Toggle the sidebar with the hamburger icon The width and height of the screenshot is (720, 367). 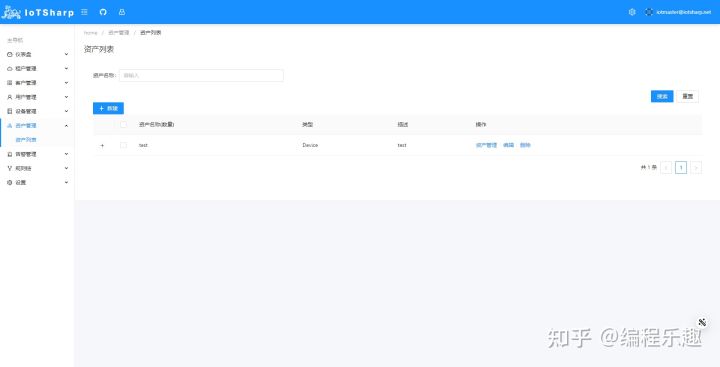click(x=84, y=12)
